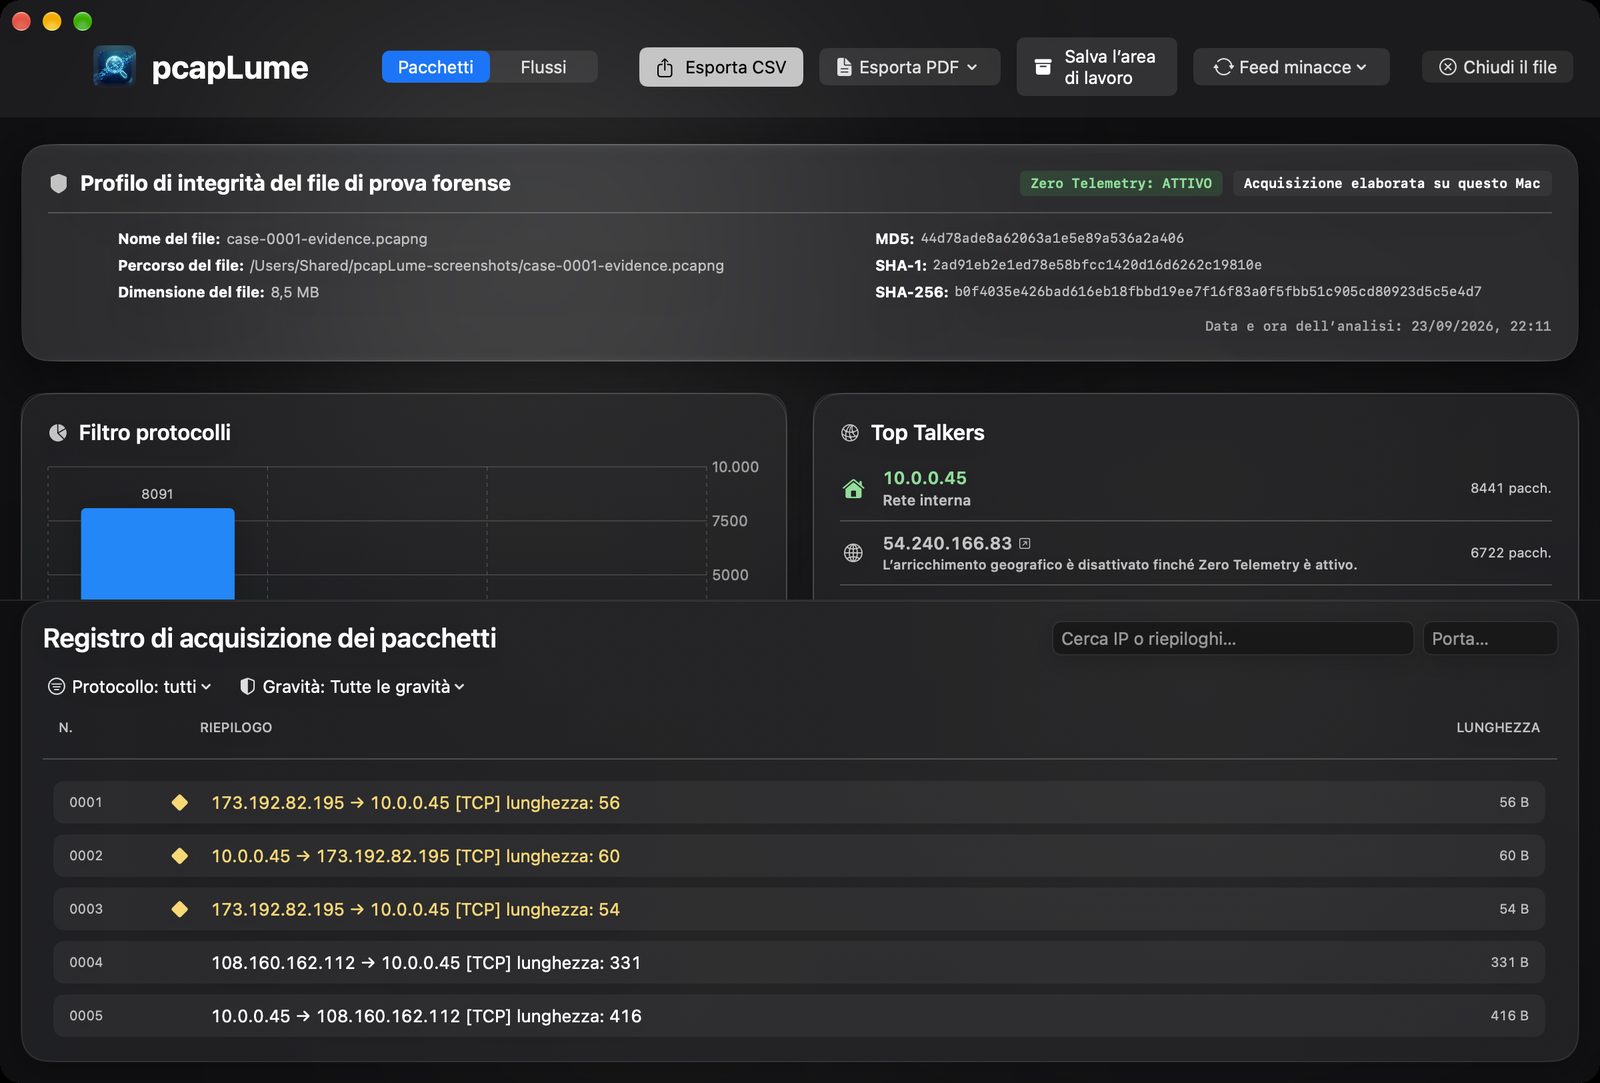The width and height of the screenshot is (1600, 1083).
Task: Switch to the Flussi tab
Action: (543, 67)
